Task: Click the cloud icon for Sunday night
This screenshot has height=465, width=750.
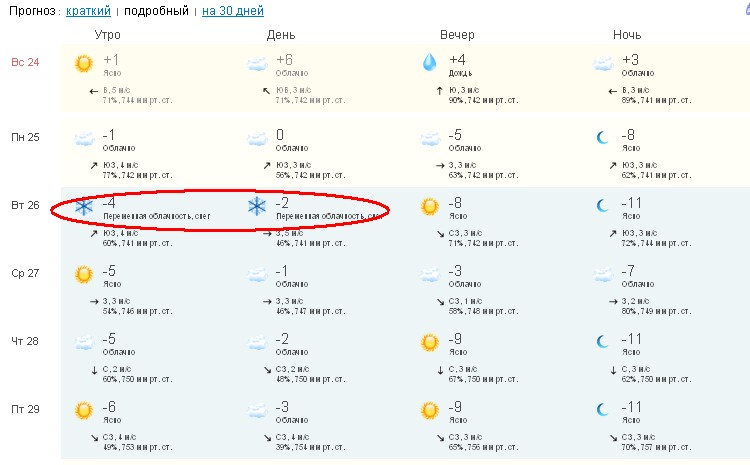Action: [x=602, y=64]
